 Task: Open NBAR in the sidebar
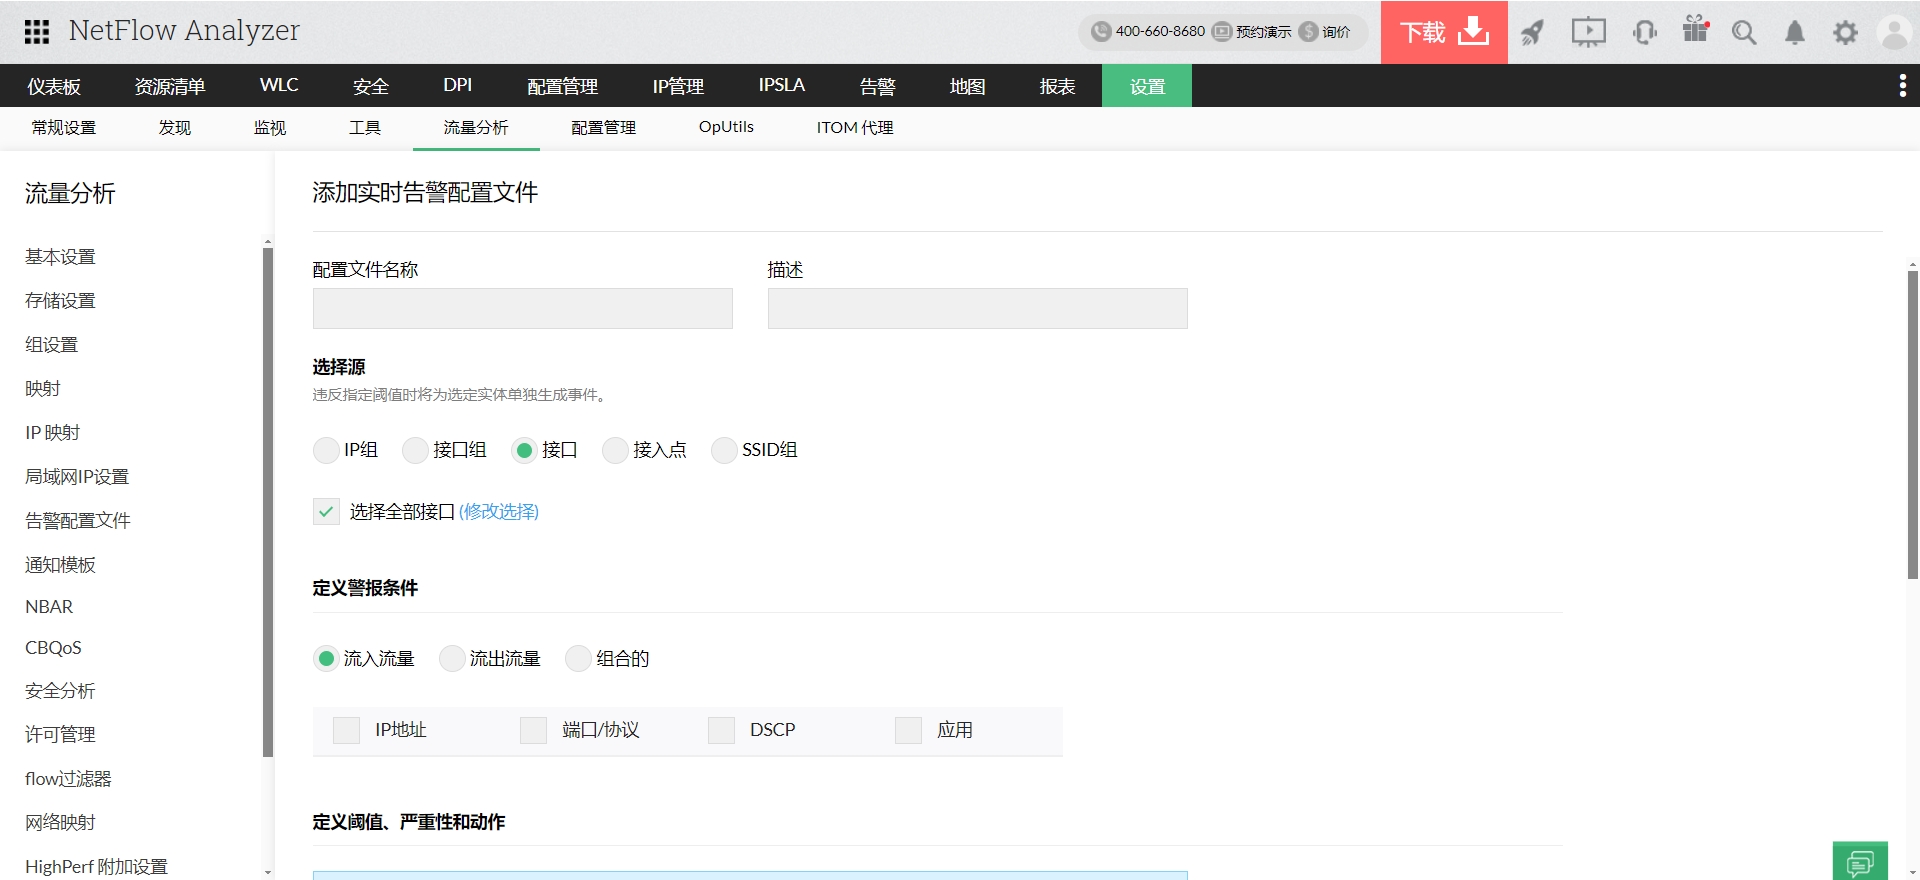(x=49, y=607)
